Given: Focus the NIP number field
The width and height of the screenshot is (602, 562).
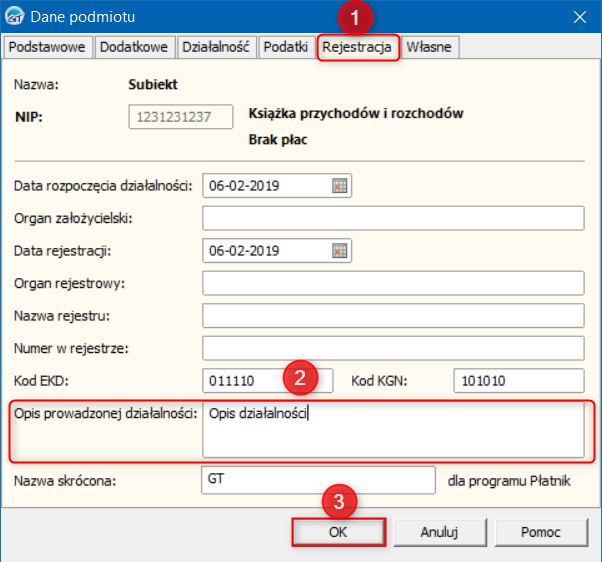Looking at the screenshot, I should (x=181, y=117).
